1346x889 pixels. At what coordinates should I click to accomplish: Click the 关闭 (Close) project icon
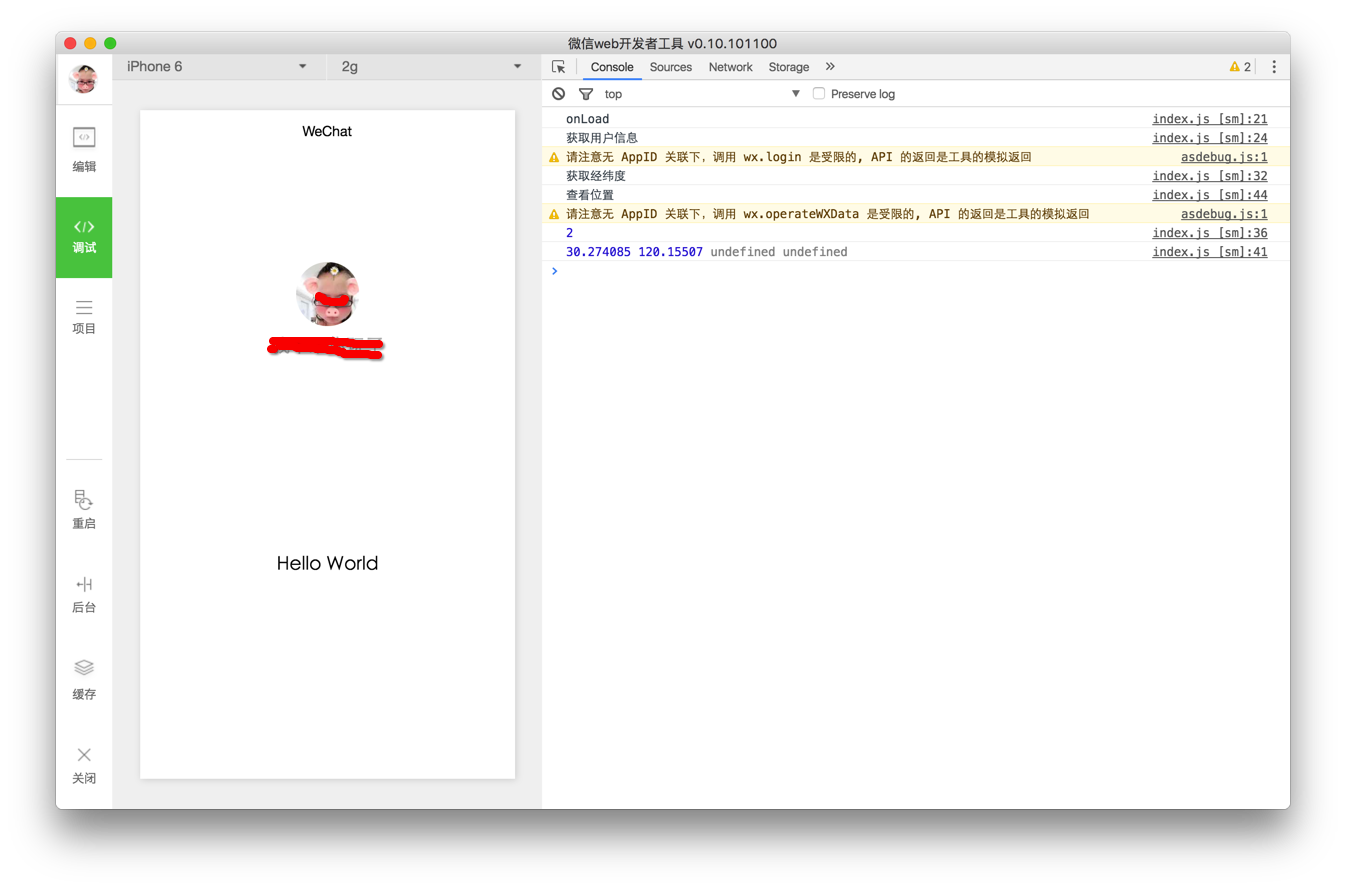84,764
